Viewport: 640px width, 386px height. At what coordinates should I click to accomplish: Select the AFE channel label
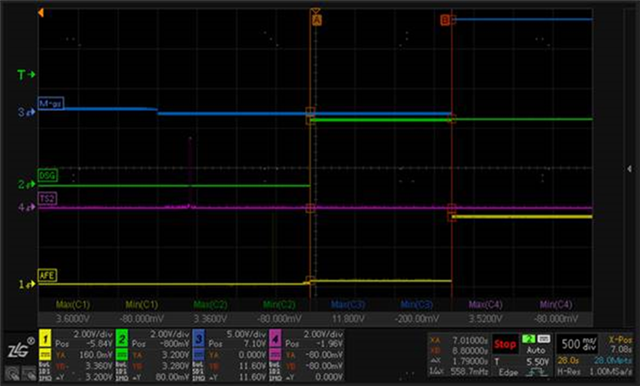[47, 275]
